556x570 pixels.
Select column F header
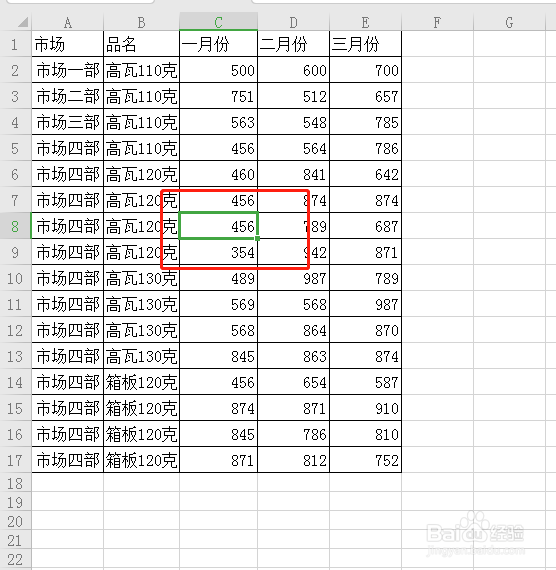[437, 23]
